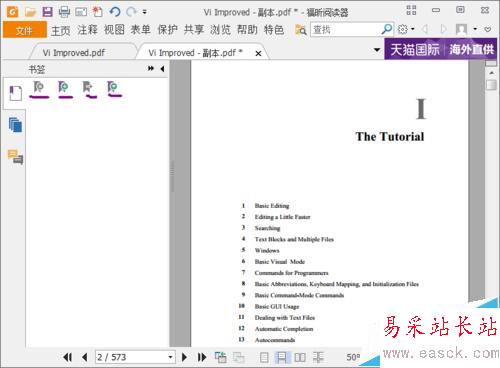Toggle facing pages view mode in status bar

click(x=300, y=358)
